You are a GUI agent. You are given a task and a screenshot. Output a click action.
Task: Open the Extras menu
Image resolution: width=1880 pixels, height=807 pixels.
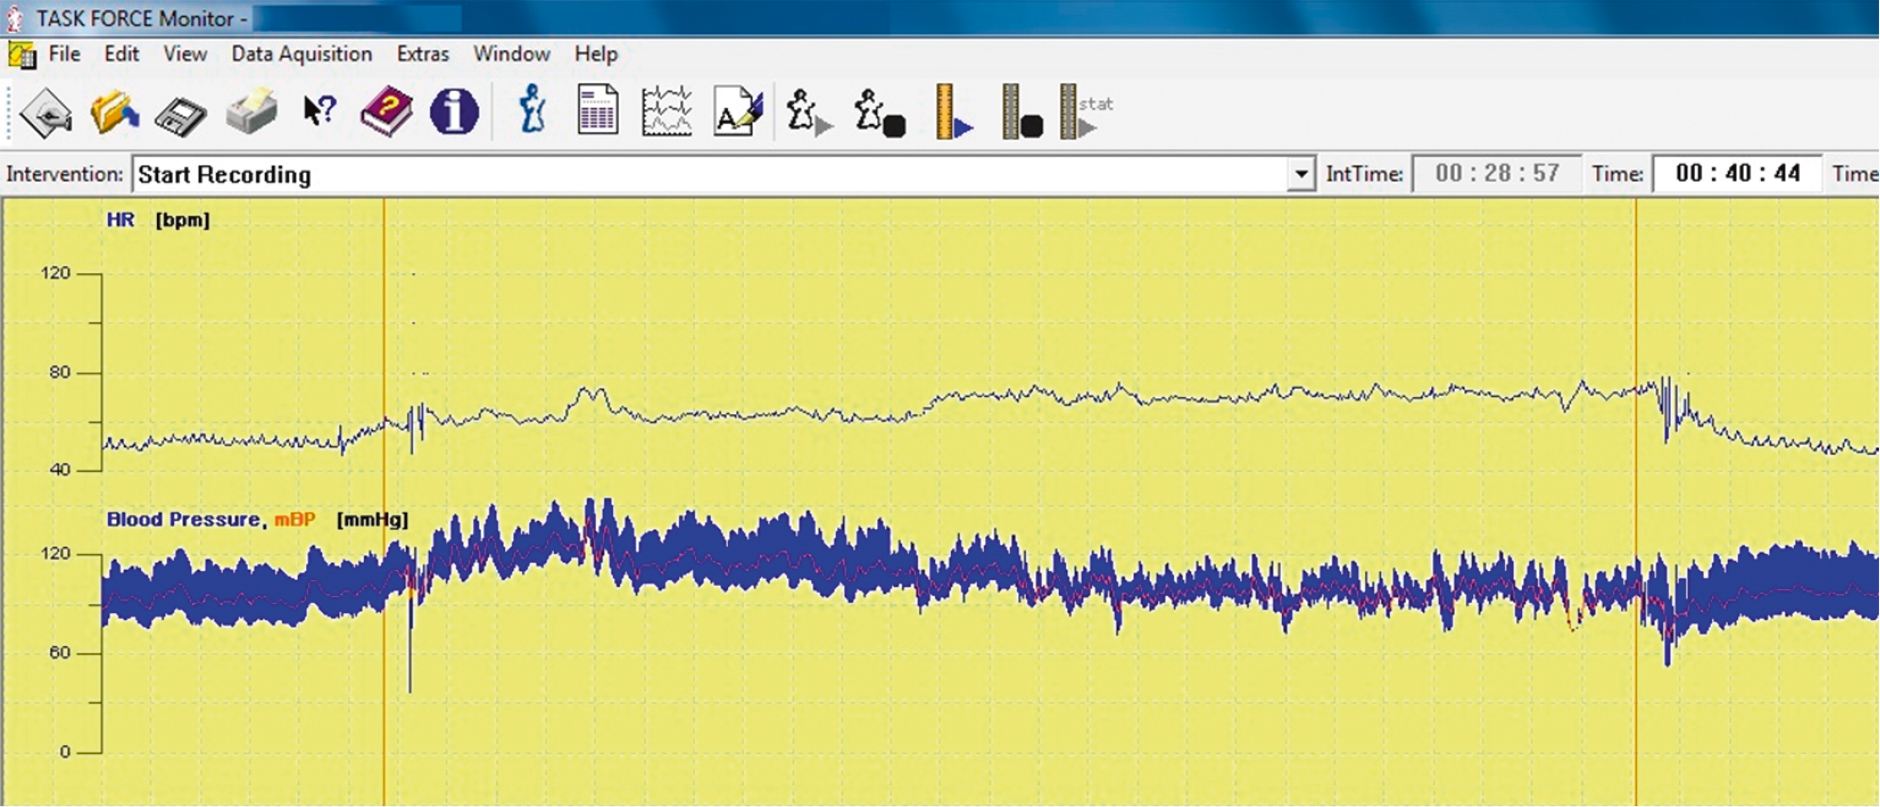tap(422, 54)
